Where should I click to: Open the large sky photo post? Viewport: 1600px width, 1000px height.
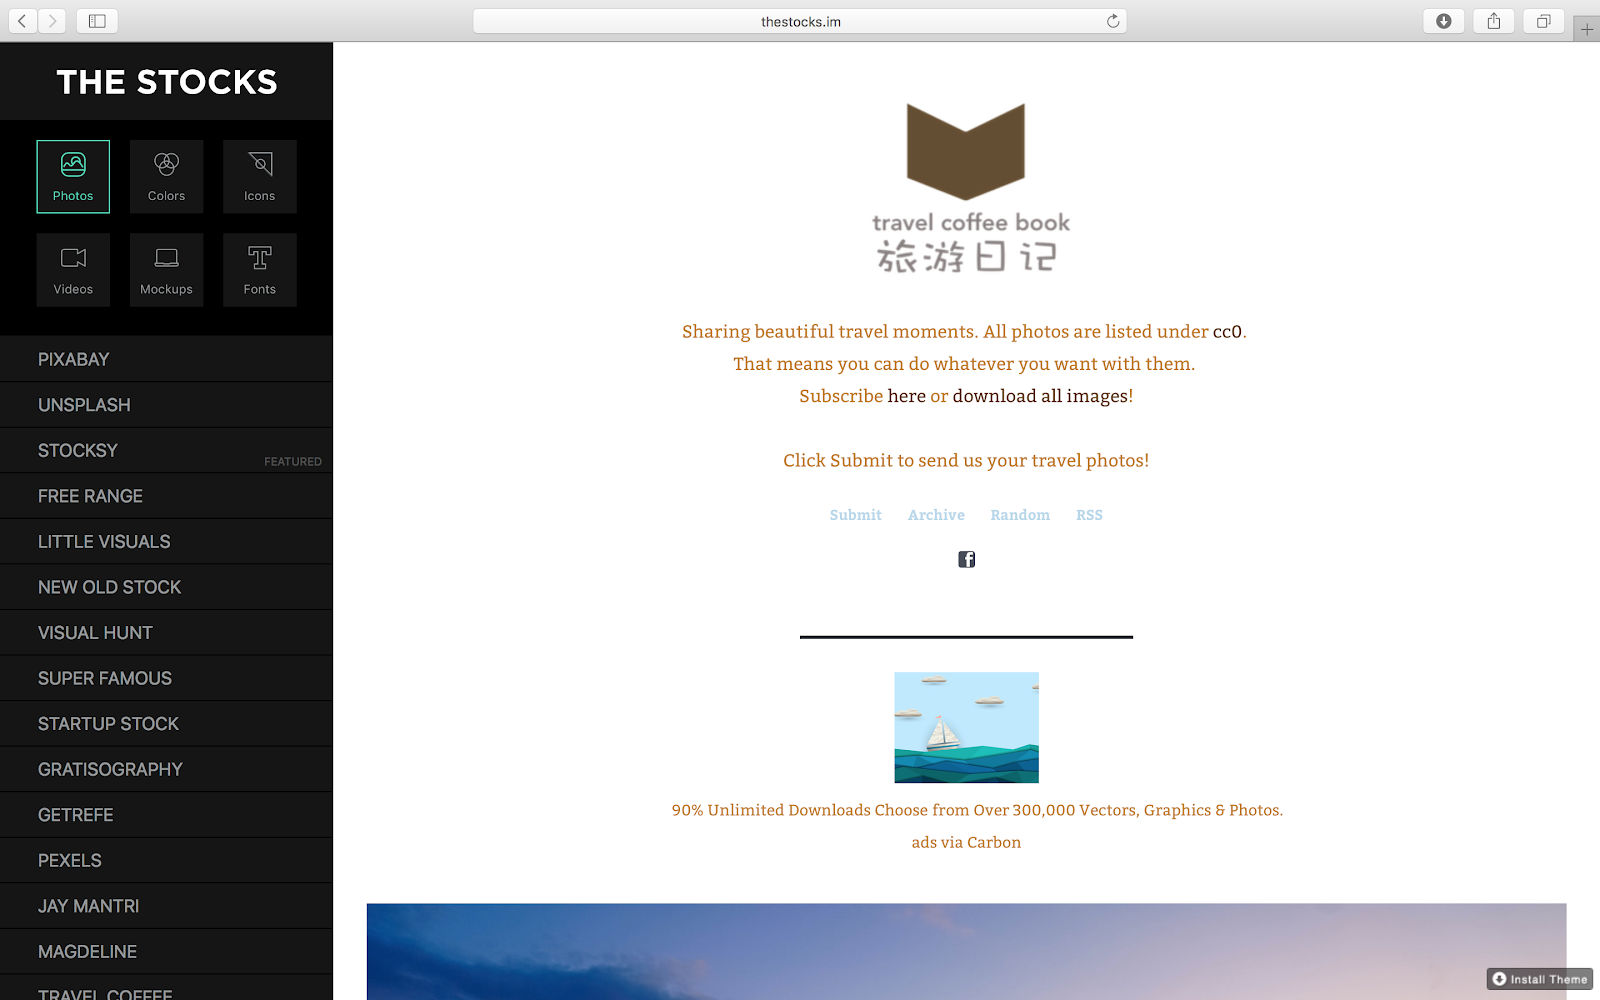(966, 951)
